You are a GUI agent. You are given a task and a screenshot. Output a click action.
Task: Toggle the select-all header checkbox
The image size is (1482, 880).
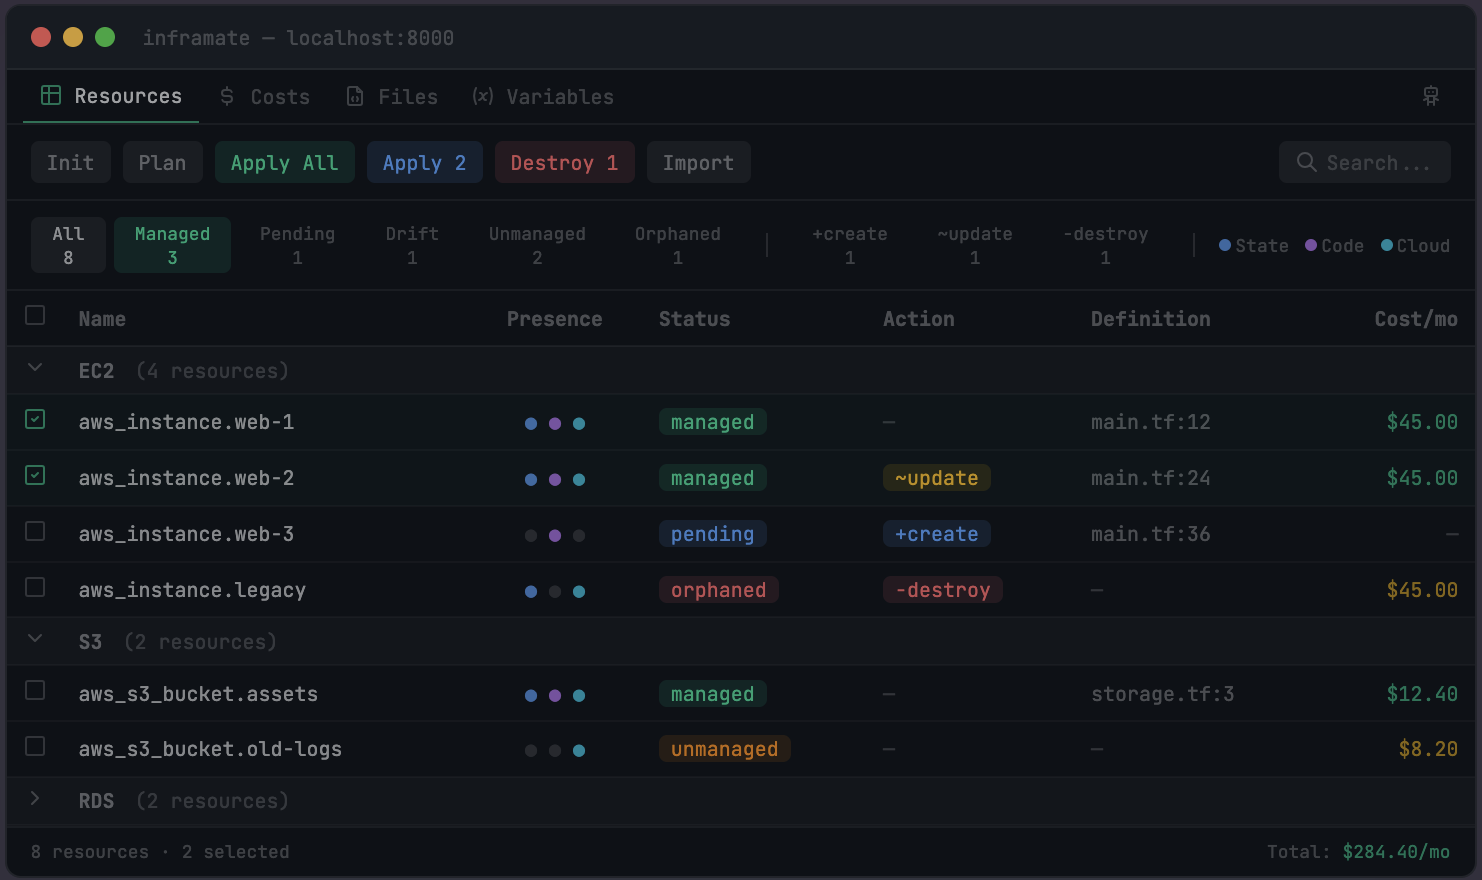[x=35, y=316]
